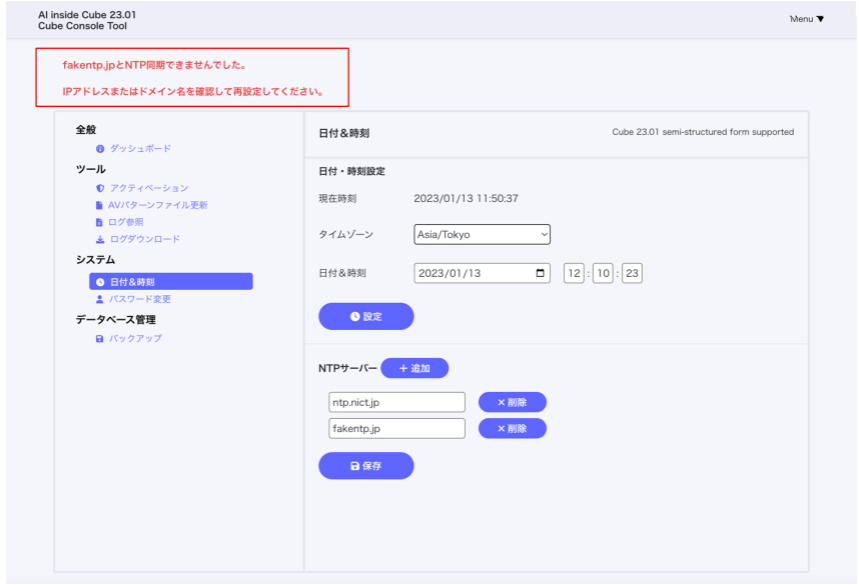Click the backup disk icon
The width and height of the screenshot is (859, 585).
pos(100,339)
